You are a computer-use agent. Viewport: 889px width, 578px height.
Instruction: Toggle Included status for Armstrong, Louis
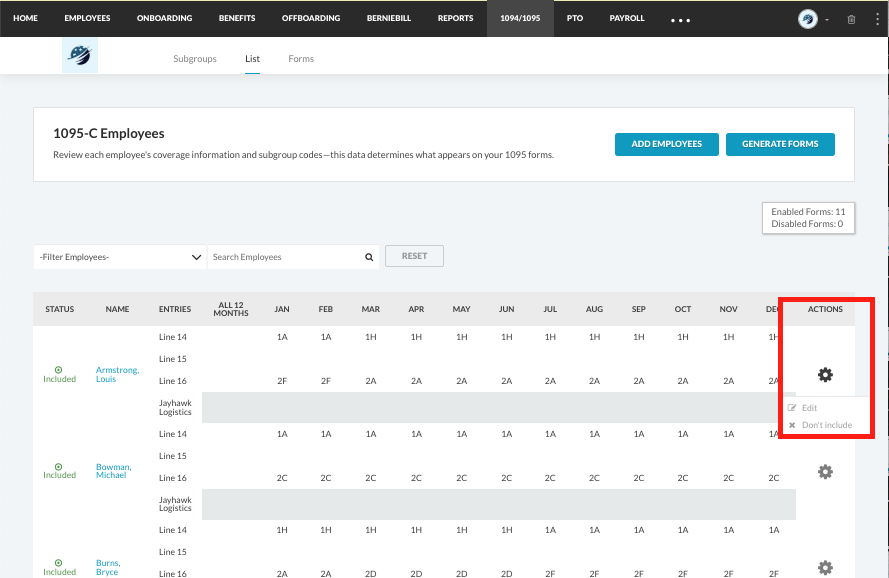click(x=59, y=374)
